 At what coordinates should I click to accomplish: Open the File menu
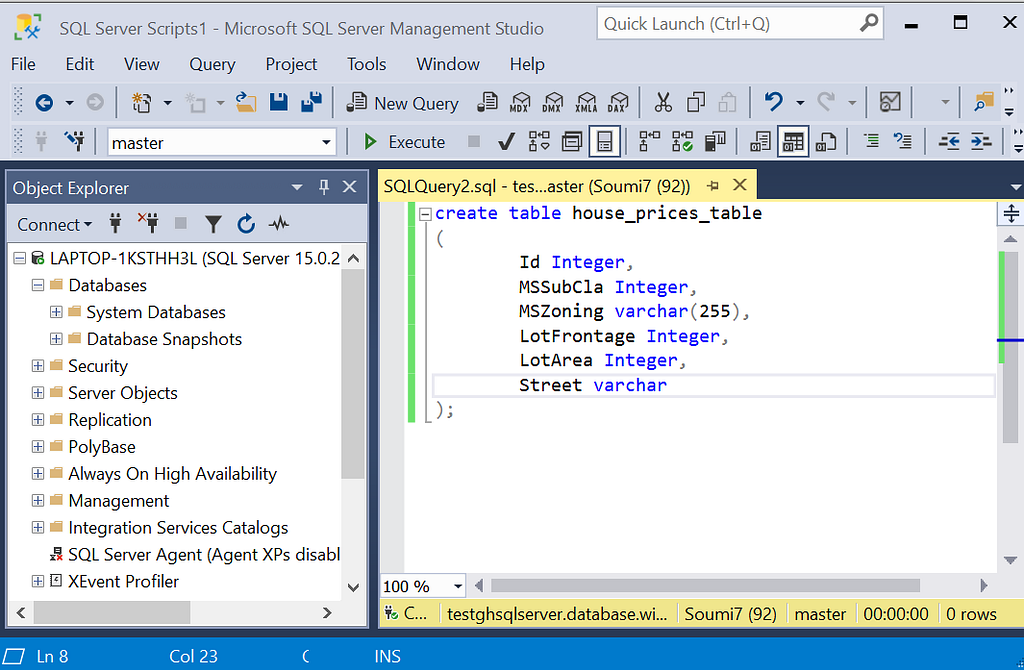[24, 64]
